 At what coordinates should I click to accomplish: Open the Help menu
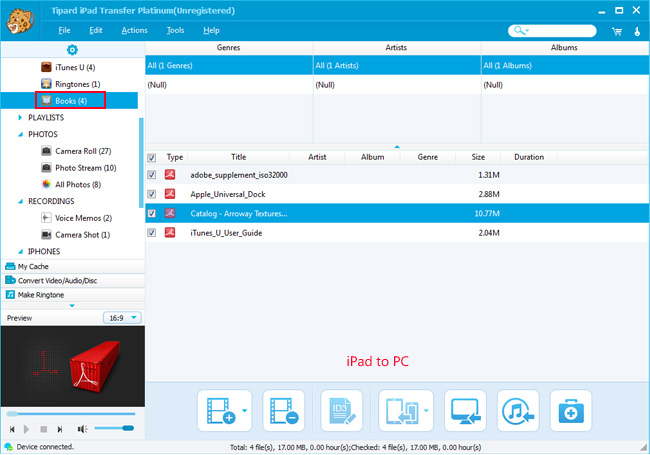click(211, 30)
